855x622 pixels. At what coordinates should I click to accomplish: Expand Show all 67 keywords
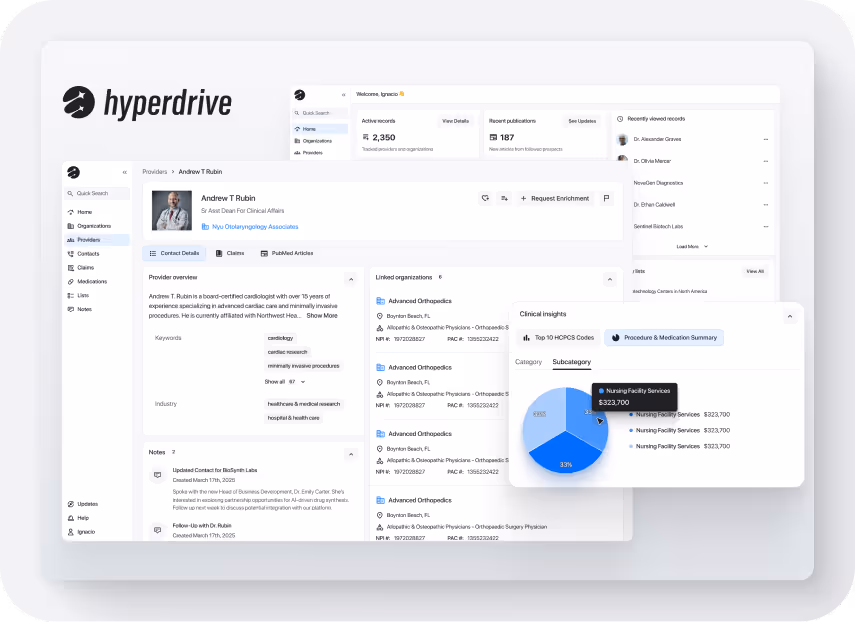point(285,382)
